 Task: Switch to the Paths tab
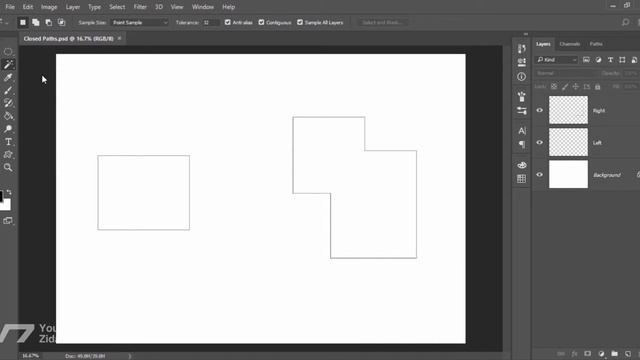(x=596, y=44)
